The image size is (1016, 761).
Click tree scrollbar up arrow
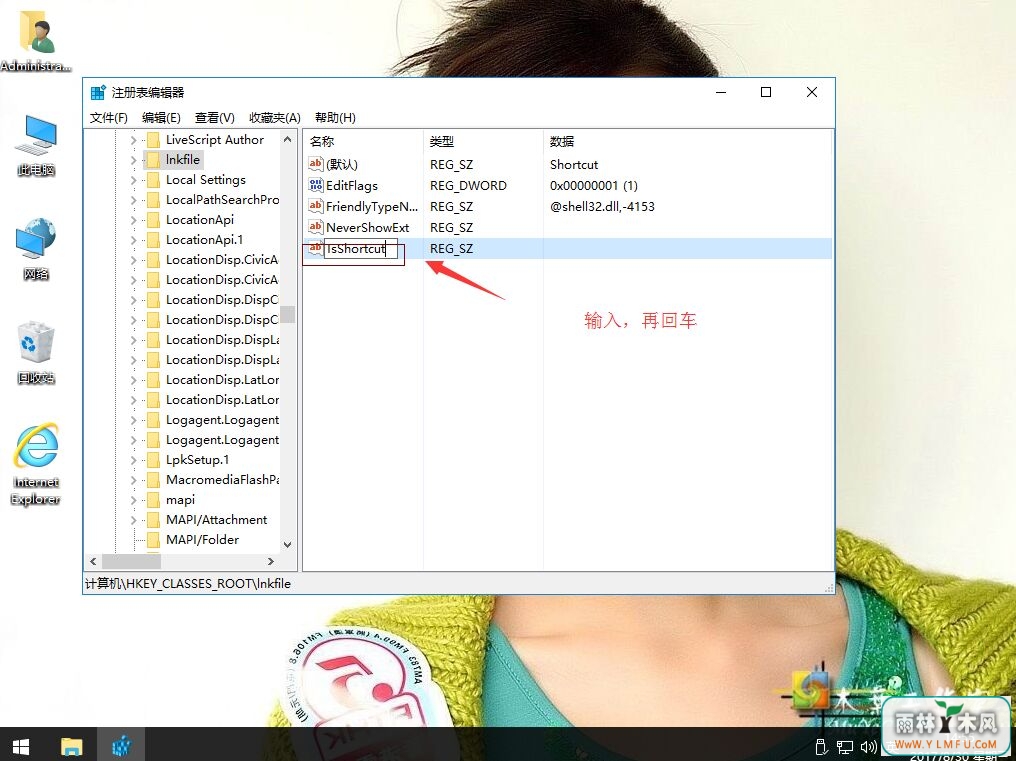coord(288,139)
